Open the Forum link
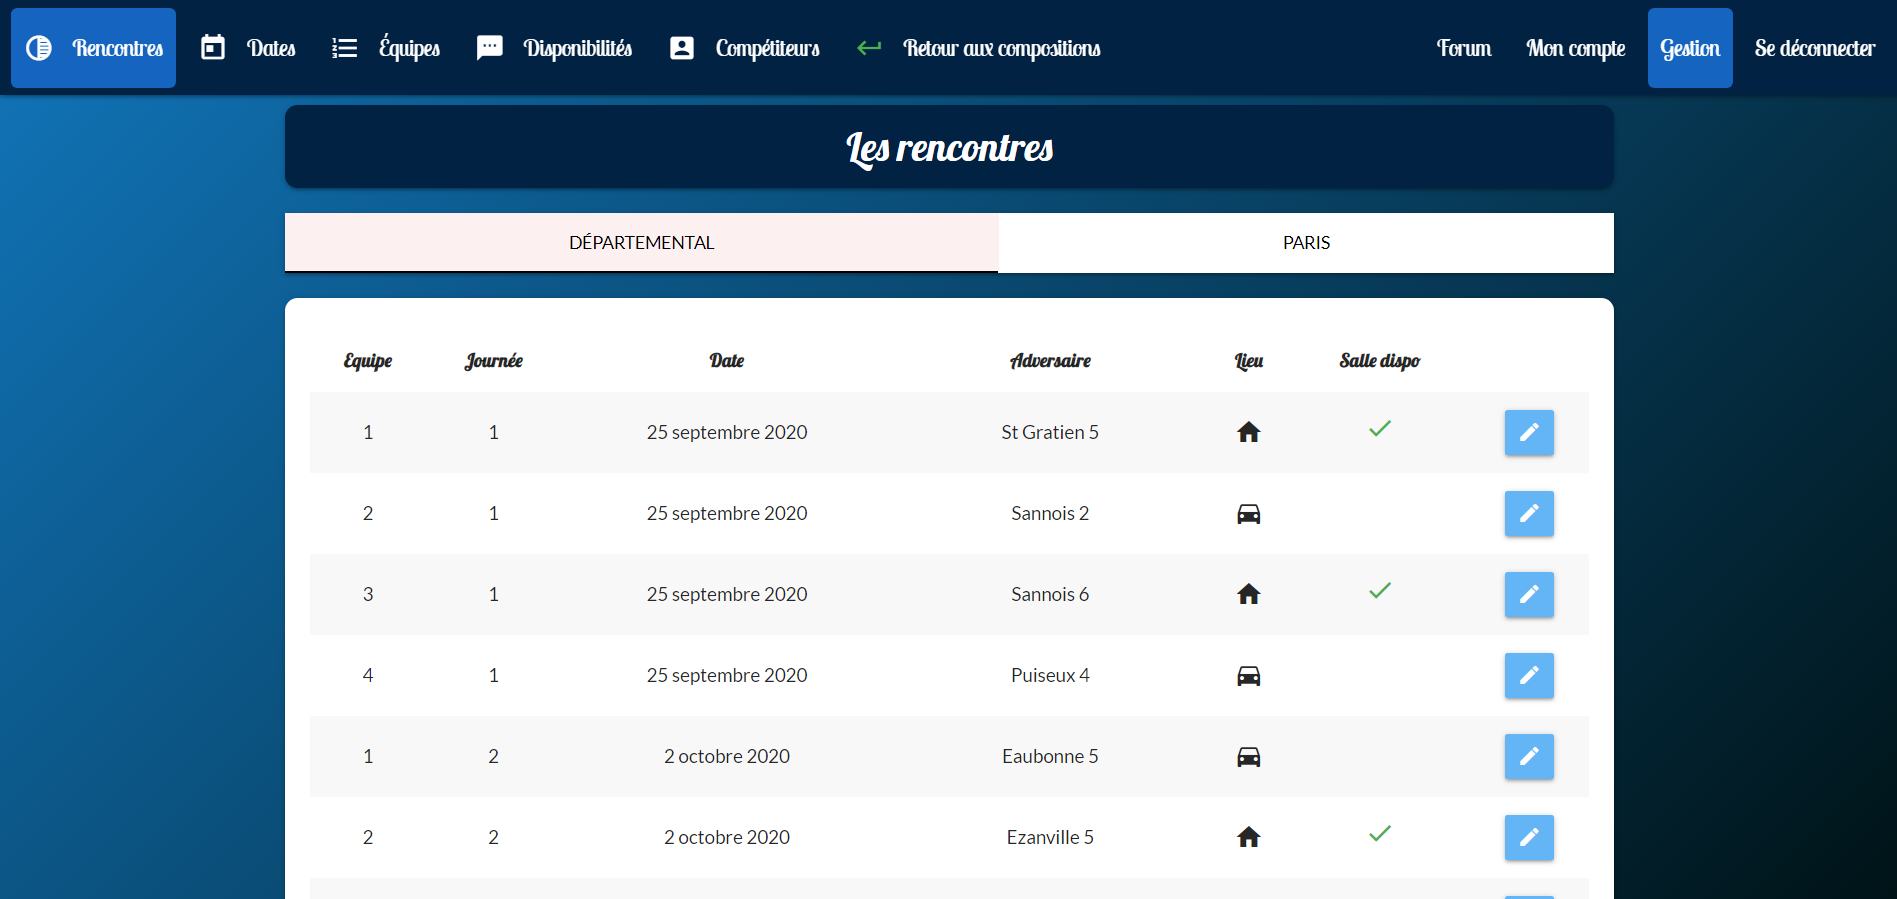 coord(1464,48)
